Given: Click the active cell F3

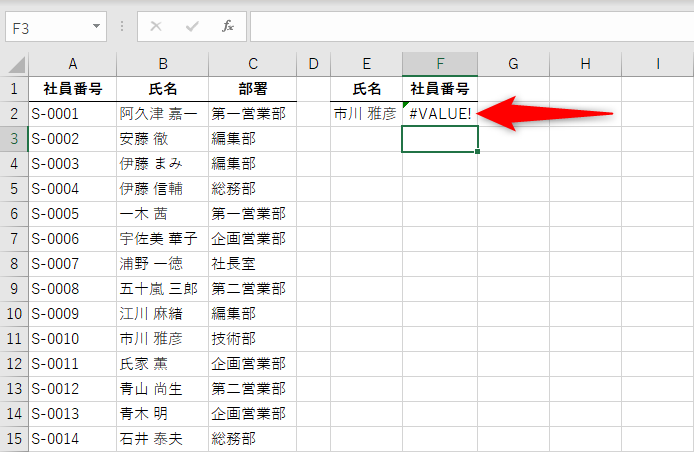Looking at the screenshot, I should pyautogui.click(x=440, y=139).
